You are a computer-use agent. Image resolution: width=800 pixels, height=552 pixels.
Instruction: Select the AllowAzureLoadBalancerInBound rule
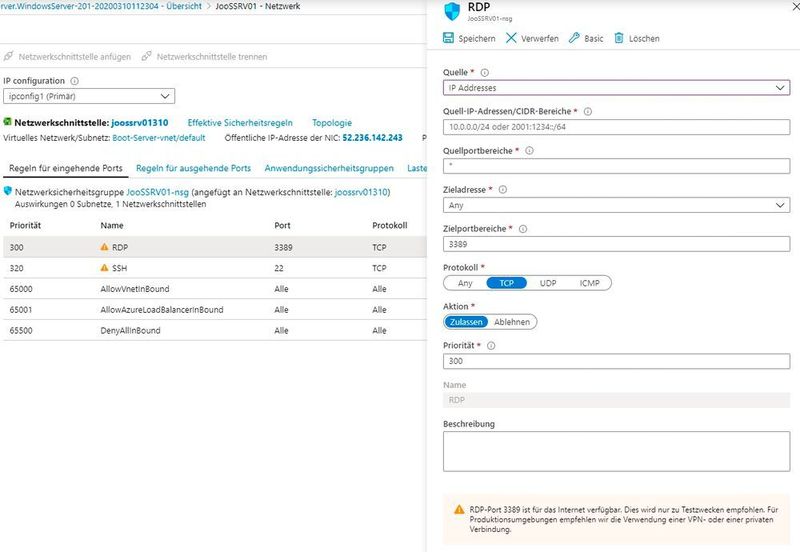(x=215, y=310)
